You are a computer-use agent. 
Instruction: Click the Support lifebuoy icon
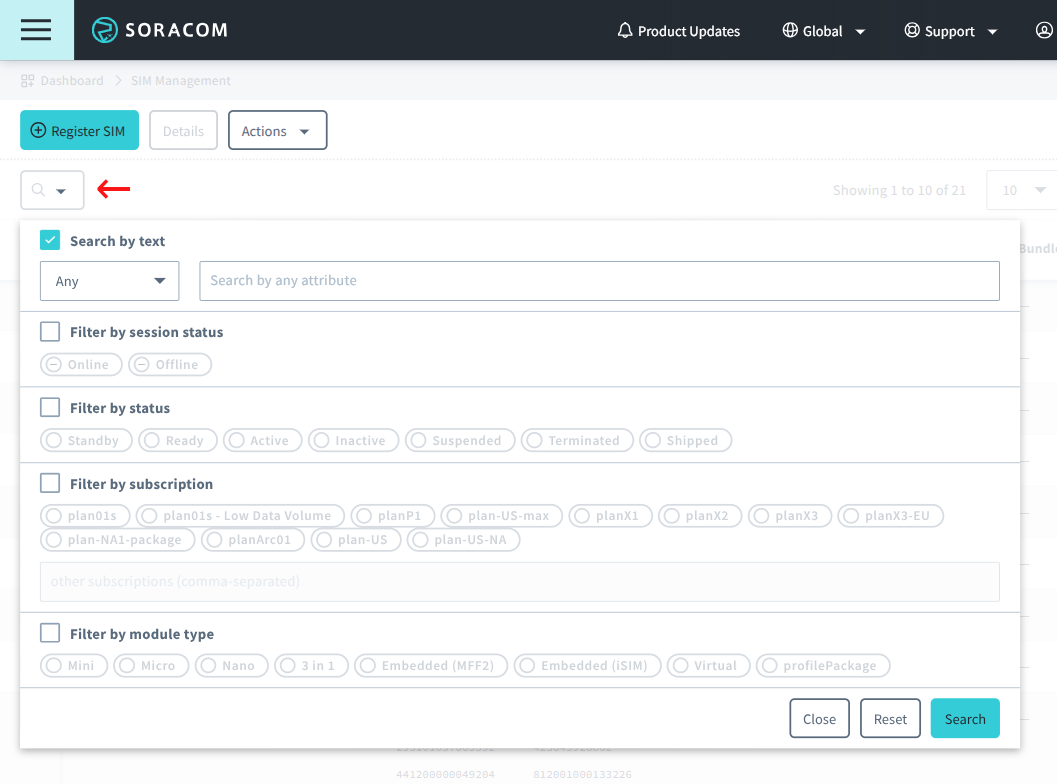click(912, 31)
